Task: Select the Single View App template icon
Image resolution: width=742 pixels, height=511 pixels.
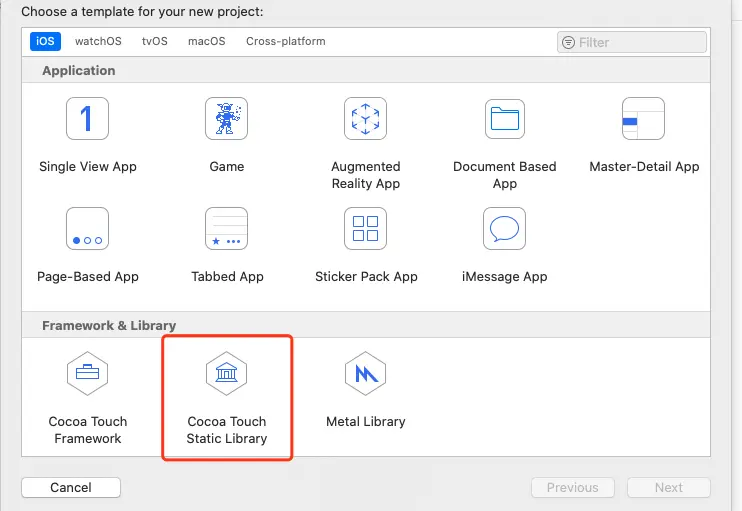Action: pyautogui.click(x=88, y=118)
